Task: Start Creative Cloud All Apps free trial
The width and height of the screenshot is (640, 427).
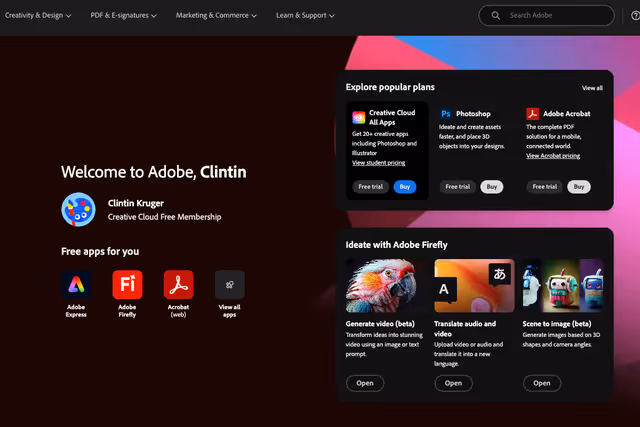Action: coord(371,187)
